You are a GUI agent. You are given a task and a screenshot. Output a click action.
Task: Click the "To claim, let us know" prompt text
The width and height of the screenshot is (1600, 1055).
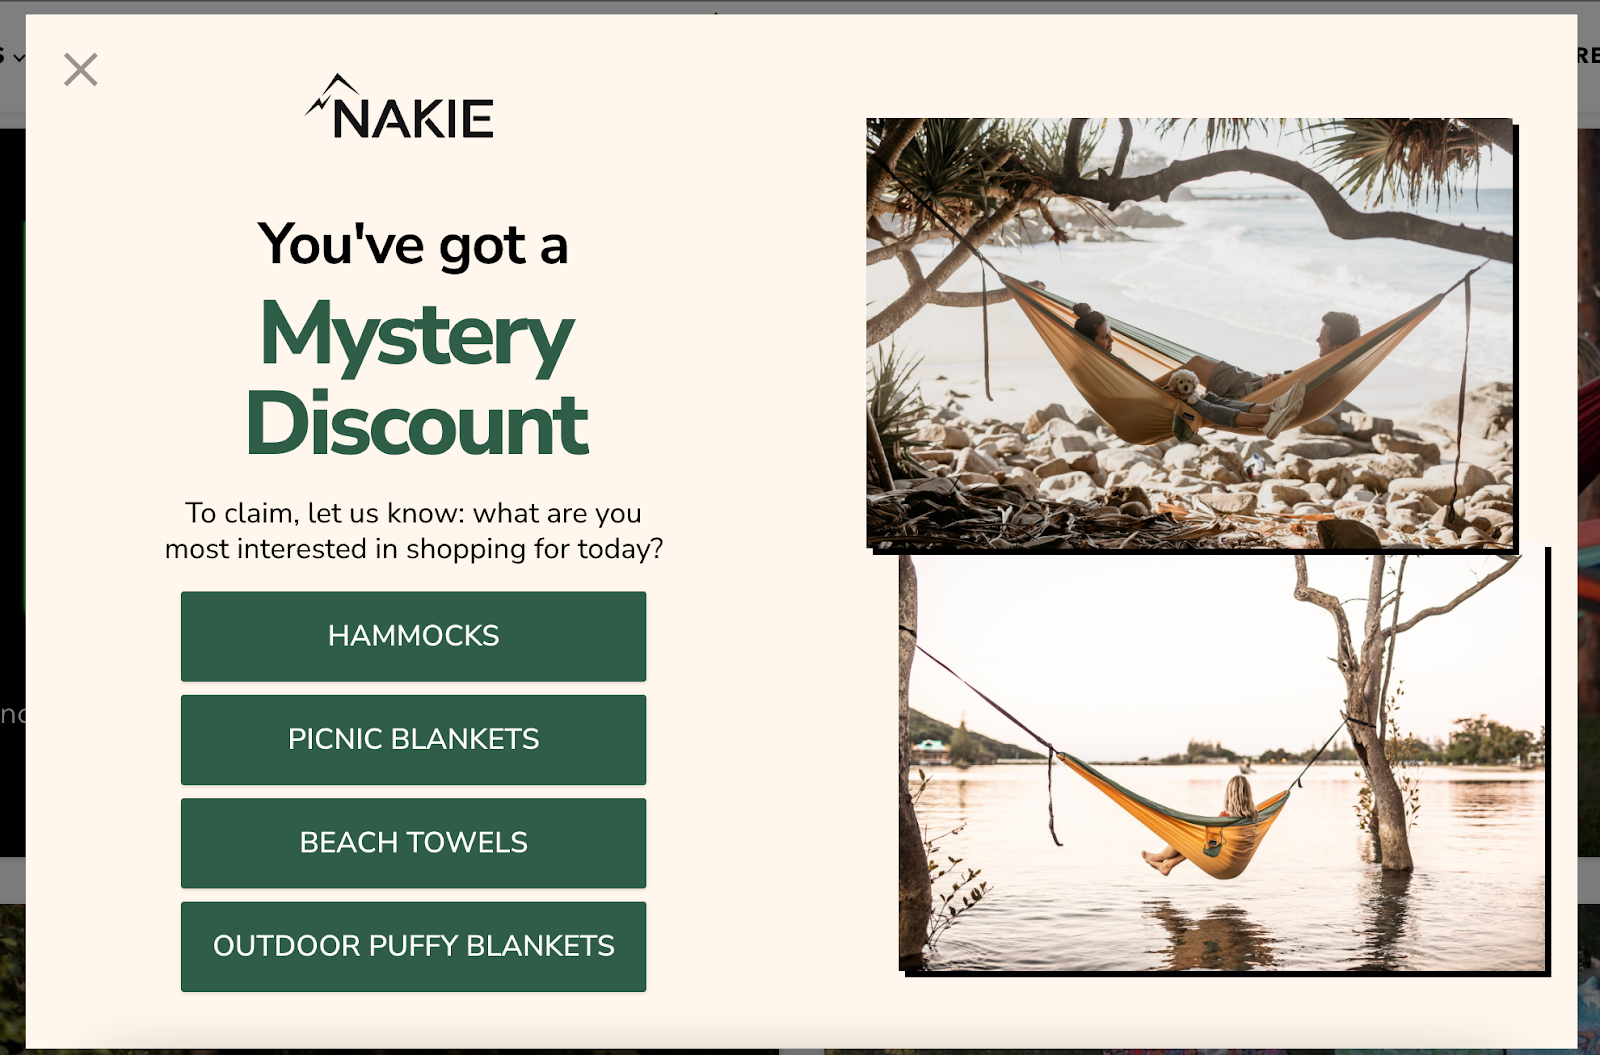413,531
